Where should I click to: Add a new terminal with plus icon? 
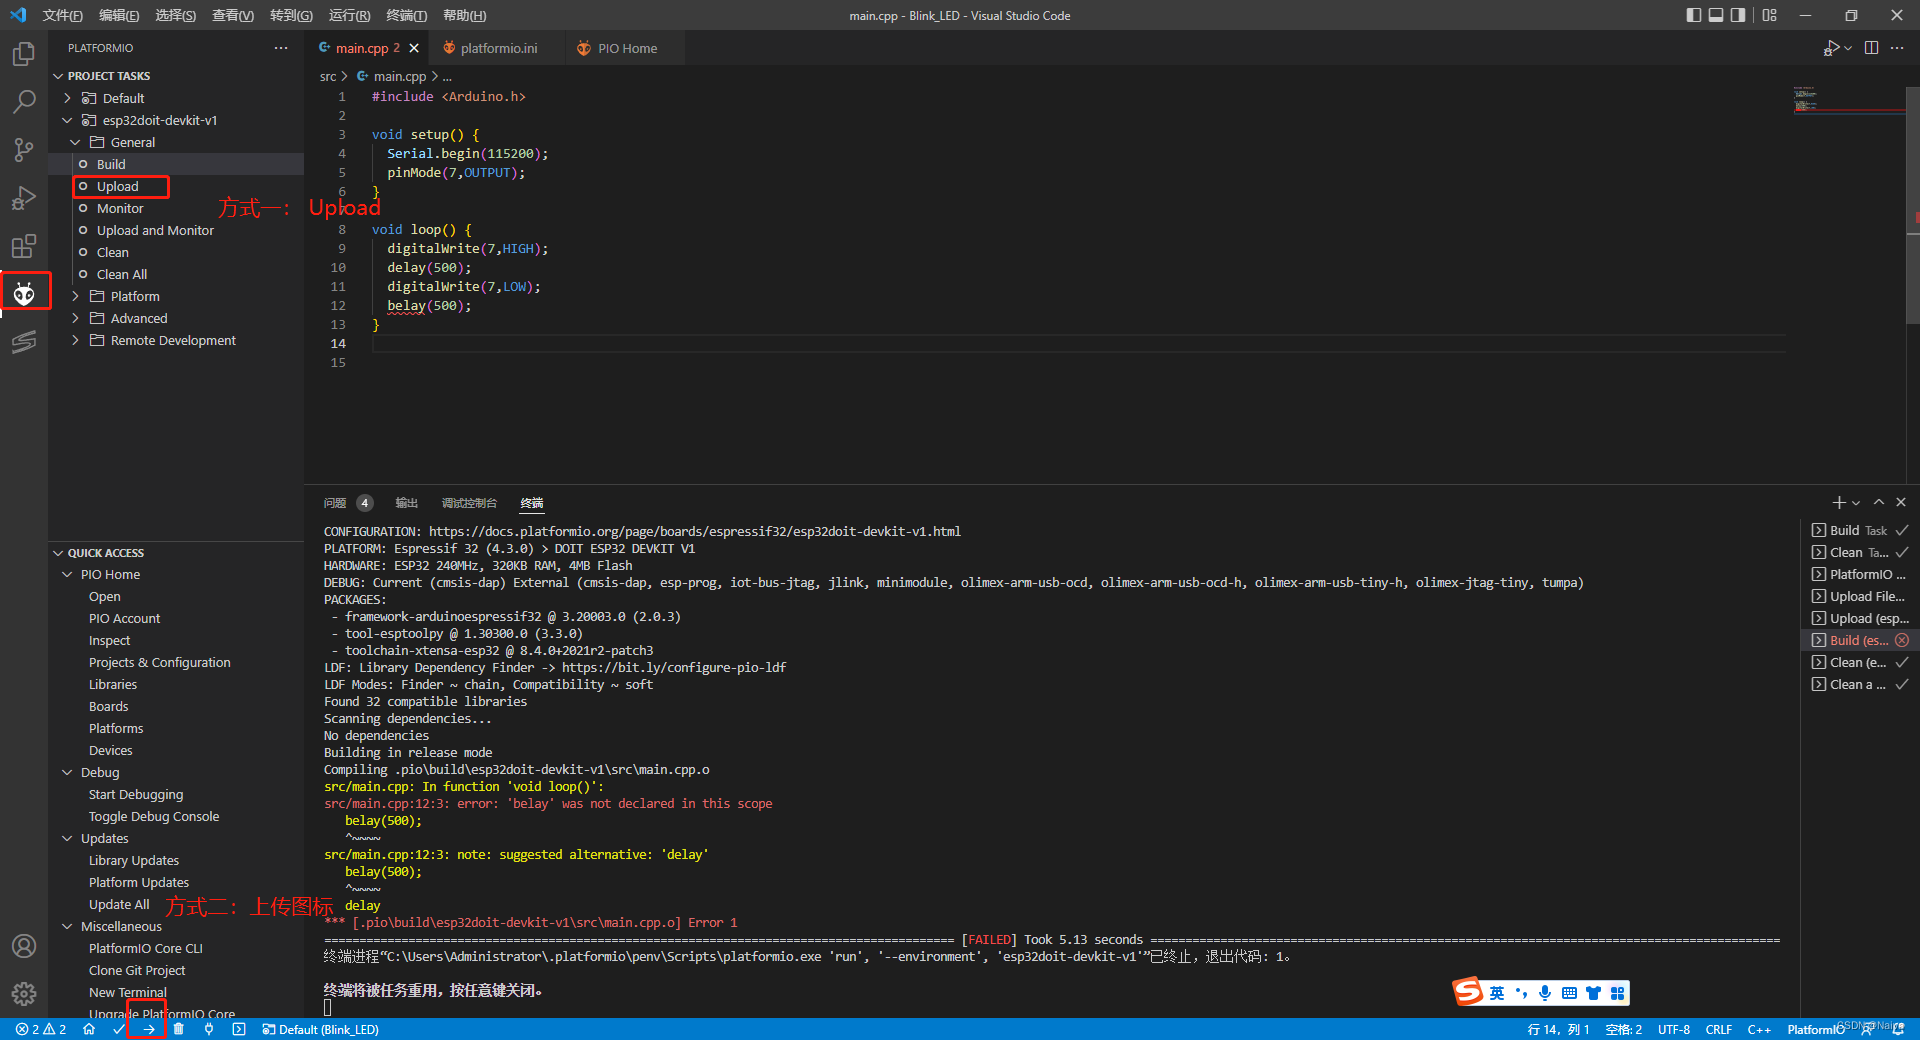click(x=1838, y=502)
